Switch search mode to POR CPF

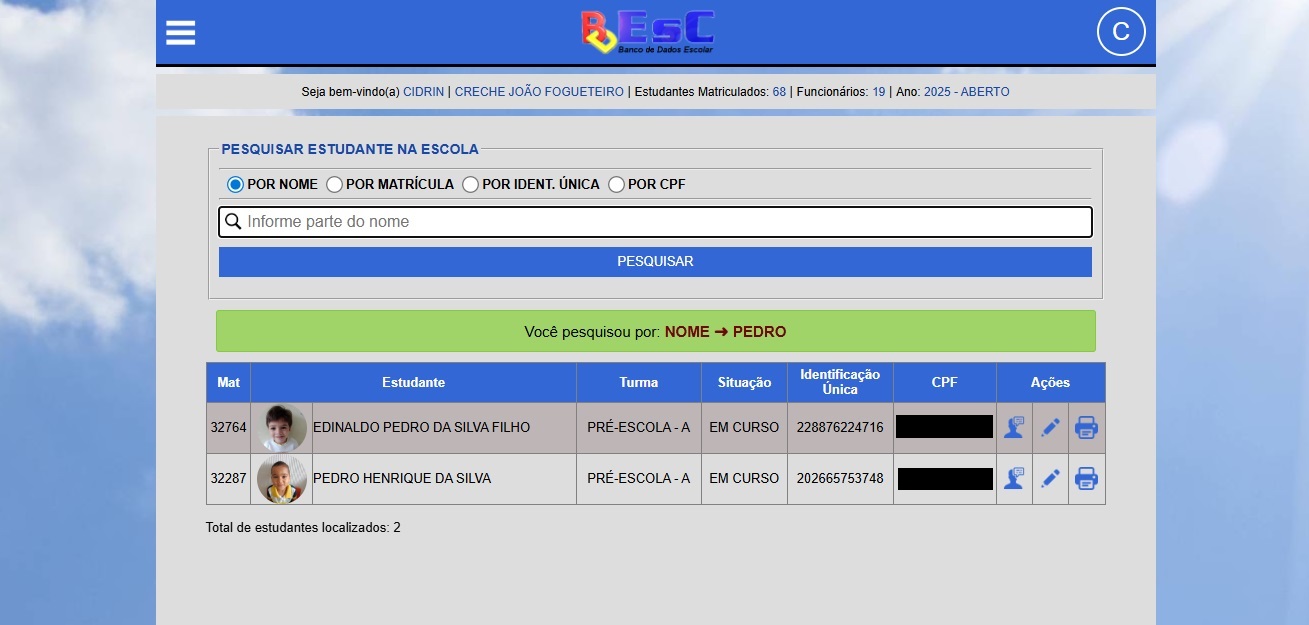tap(616, 184)
